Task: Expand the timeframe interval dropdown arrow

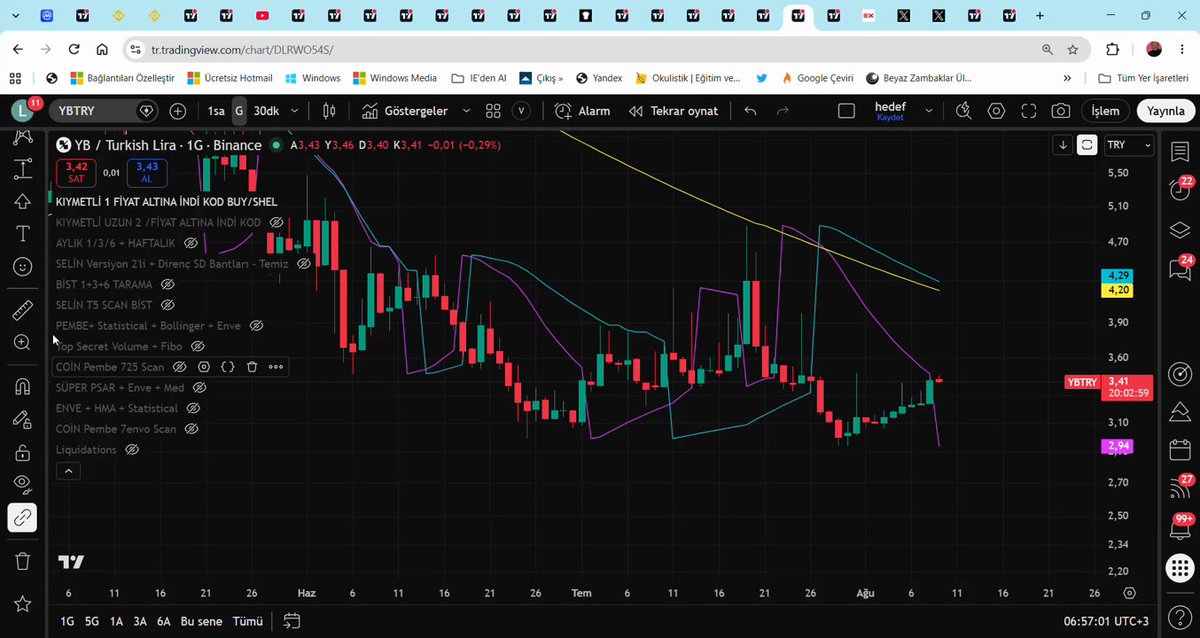Action: [x=293, y=111]
